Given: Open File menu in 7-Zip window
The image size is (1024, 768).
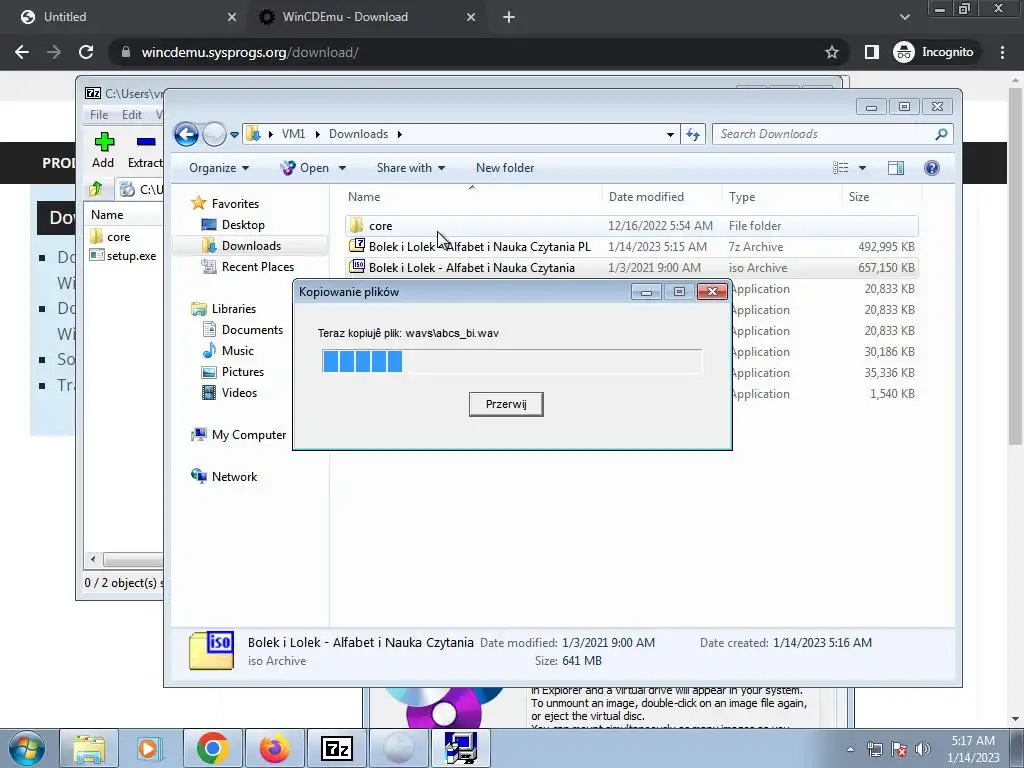Looking at the screenshot, I should click(x=99, y=114).
